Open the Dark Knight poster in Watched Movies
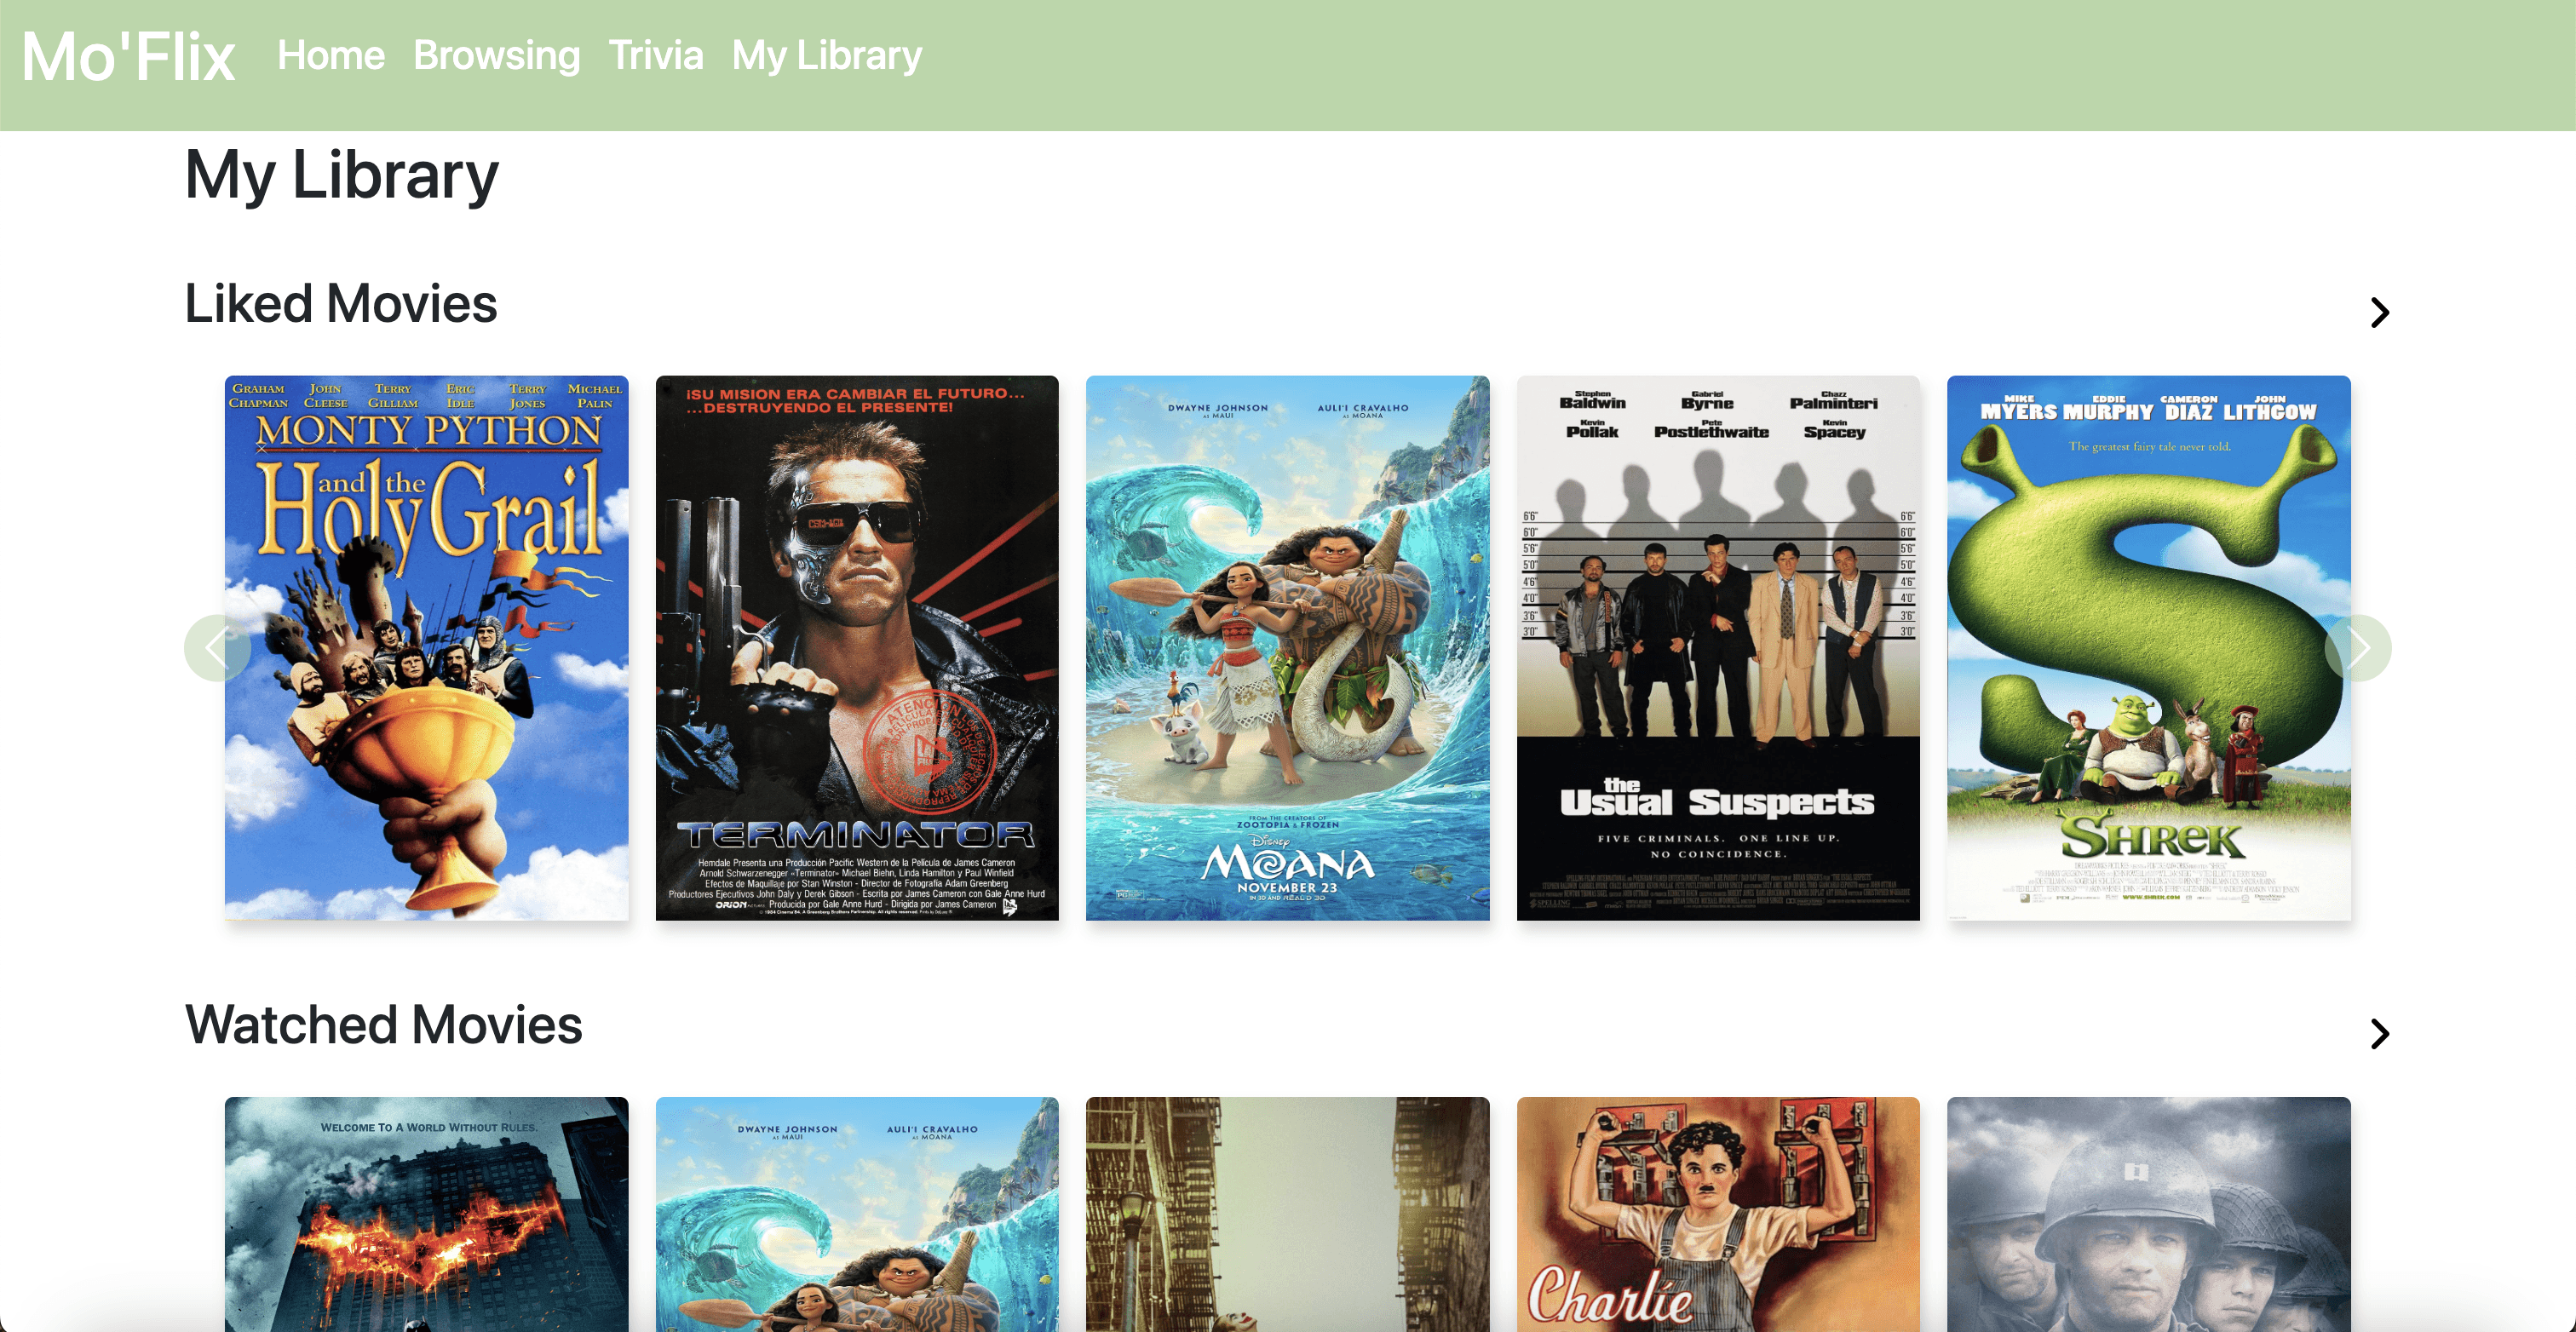 427,1214
